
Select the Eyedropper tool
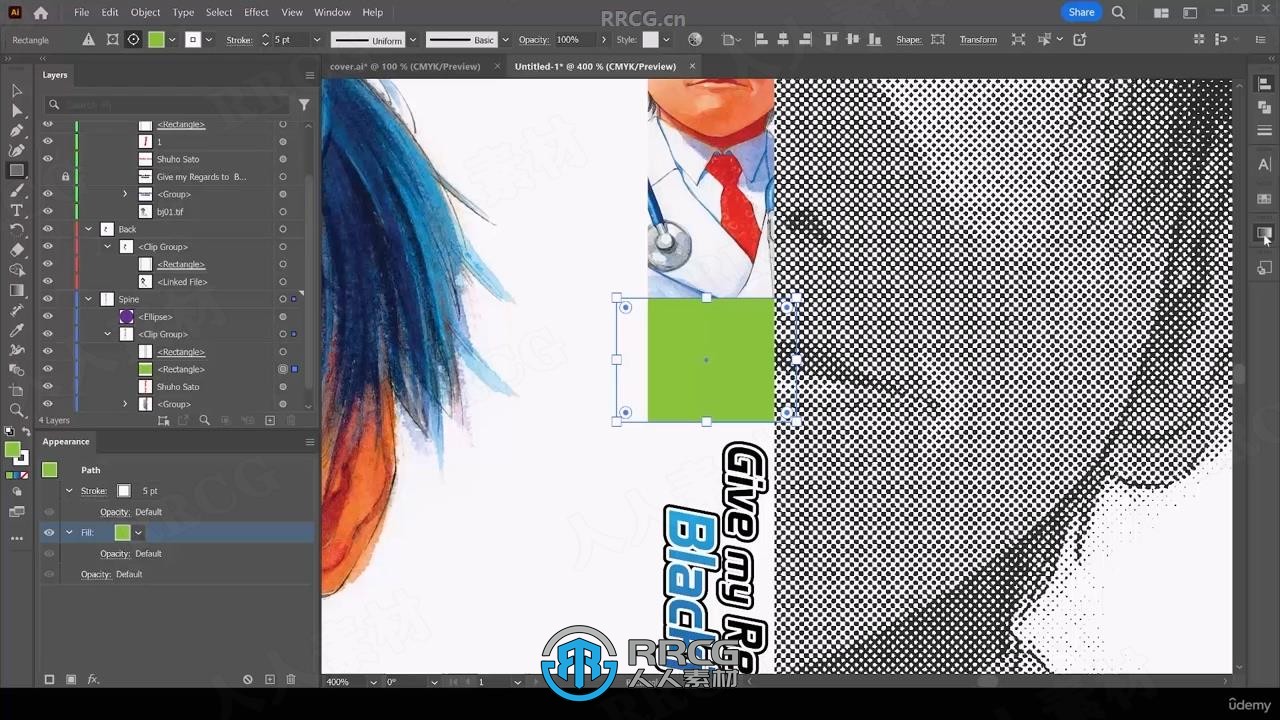coord(17,331)
